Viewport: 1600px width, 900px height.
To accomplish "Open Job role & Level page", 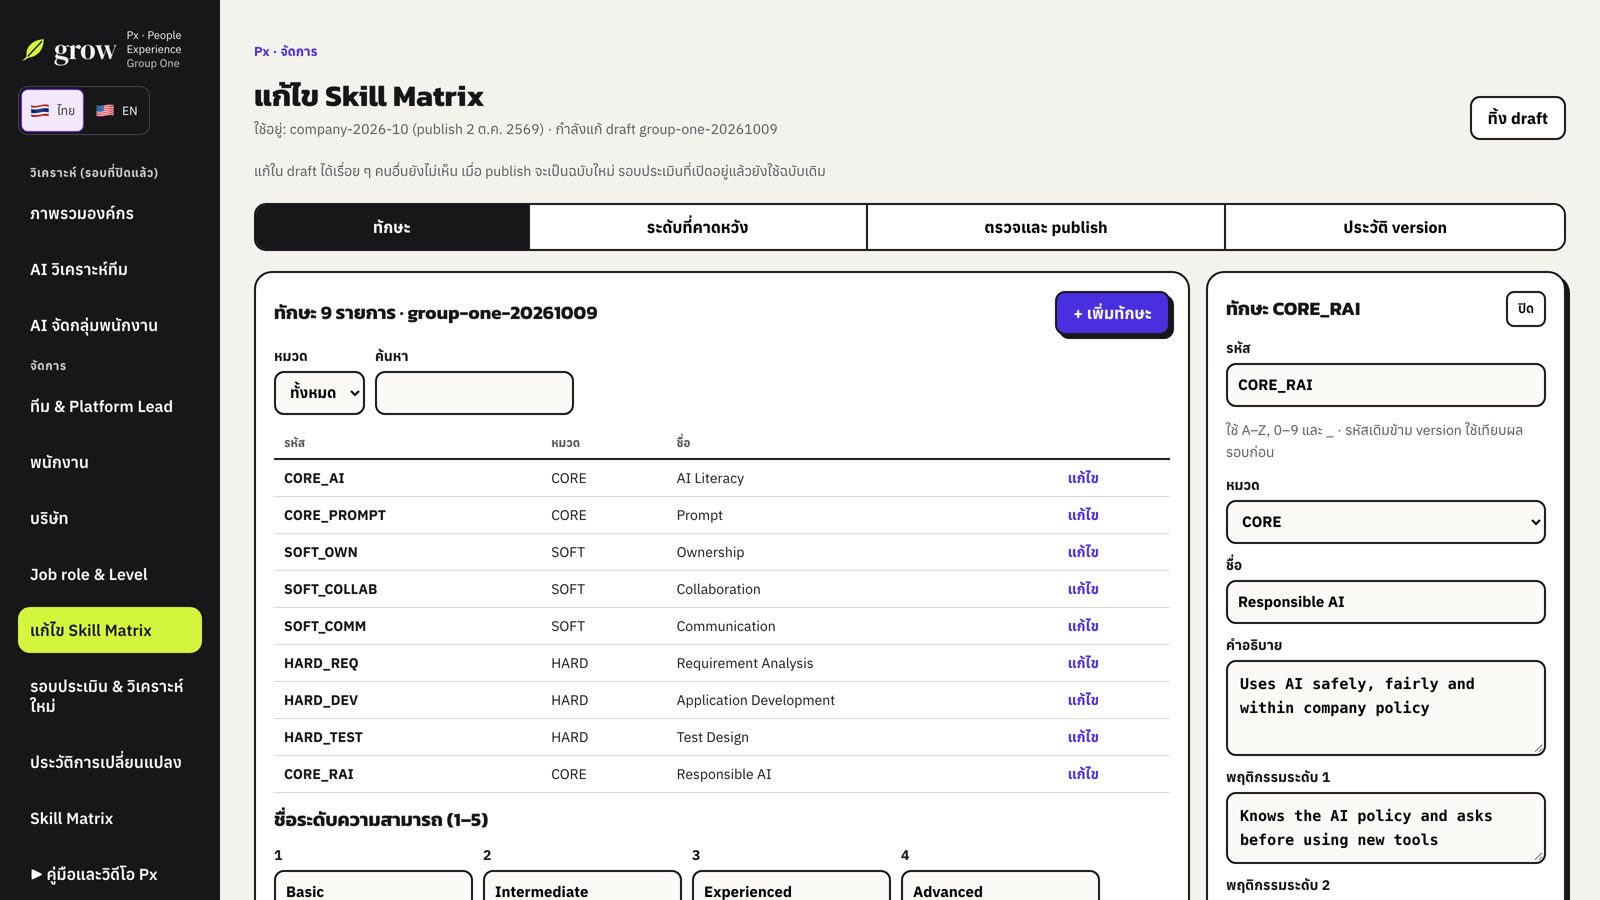I will (x=110, y=575).
